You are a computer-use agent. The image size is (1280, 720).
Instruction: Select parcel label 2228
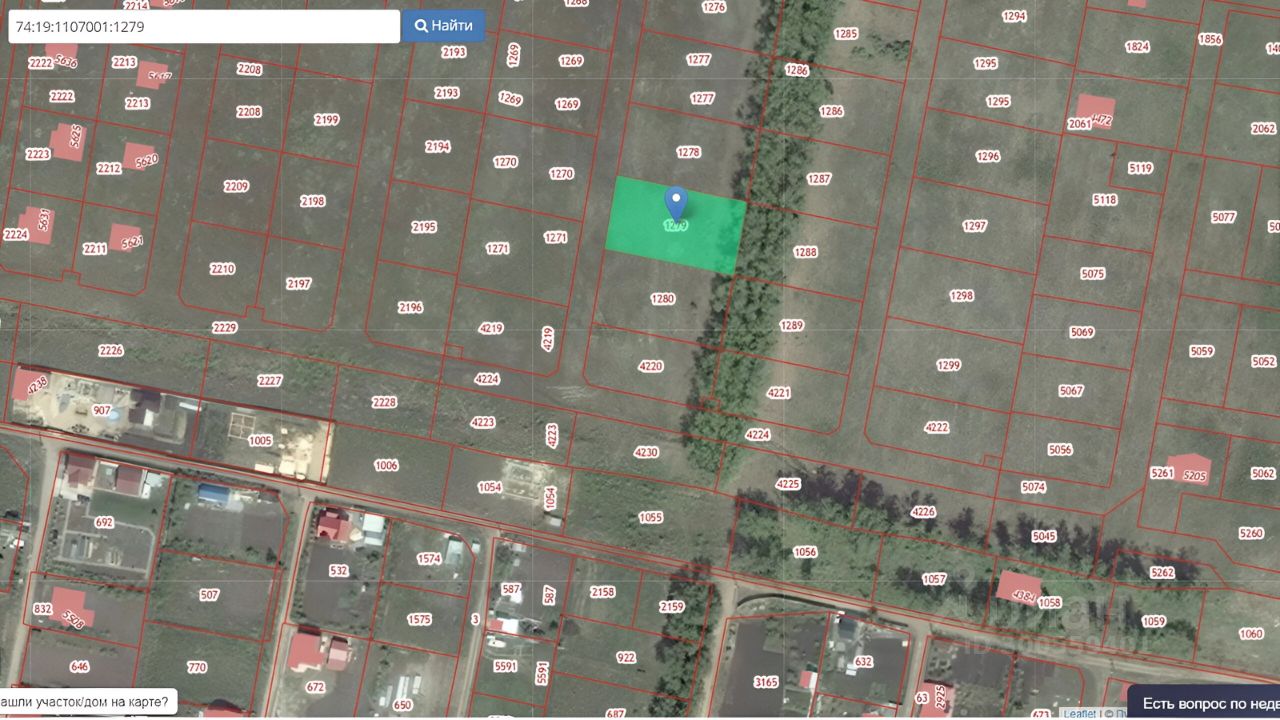point(384,402)
